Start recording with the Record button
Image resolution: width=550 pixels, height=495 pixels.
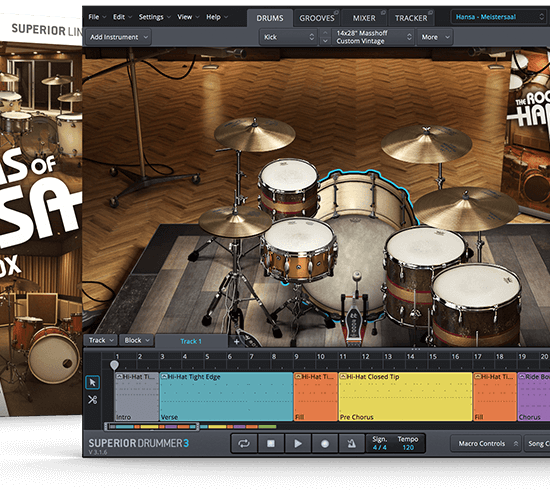click(325, 444)
